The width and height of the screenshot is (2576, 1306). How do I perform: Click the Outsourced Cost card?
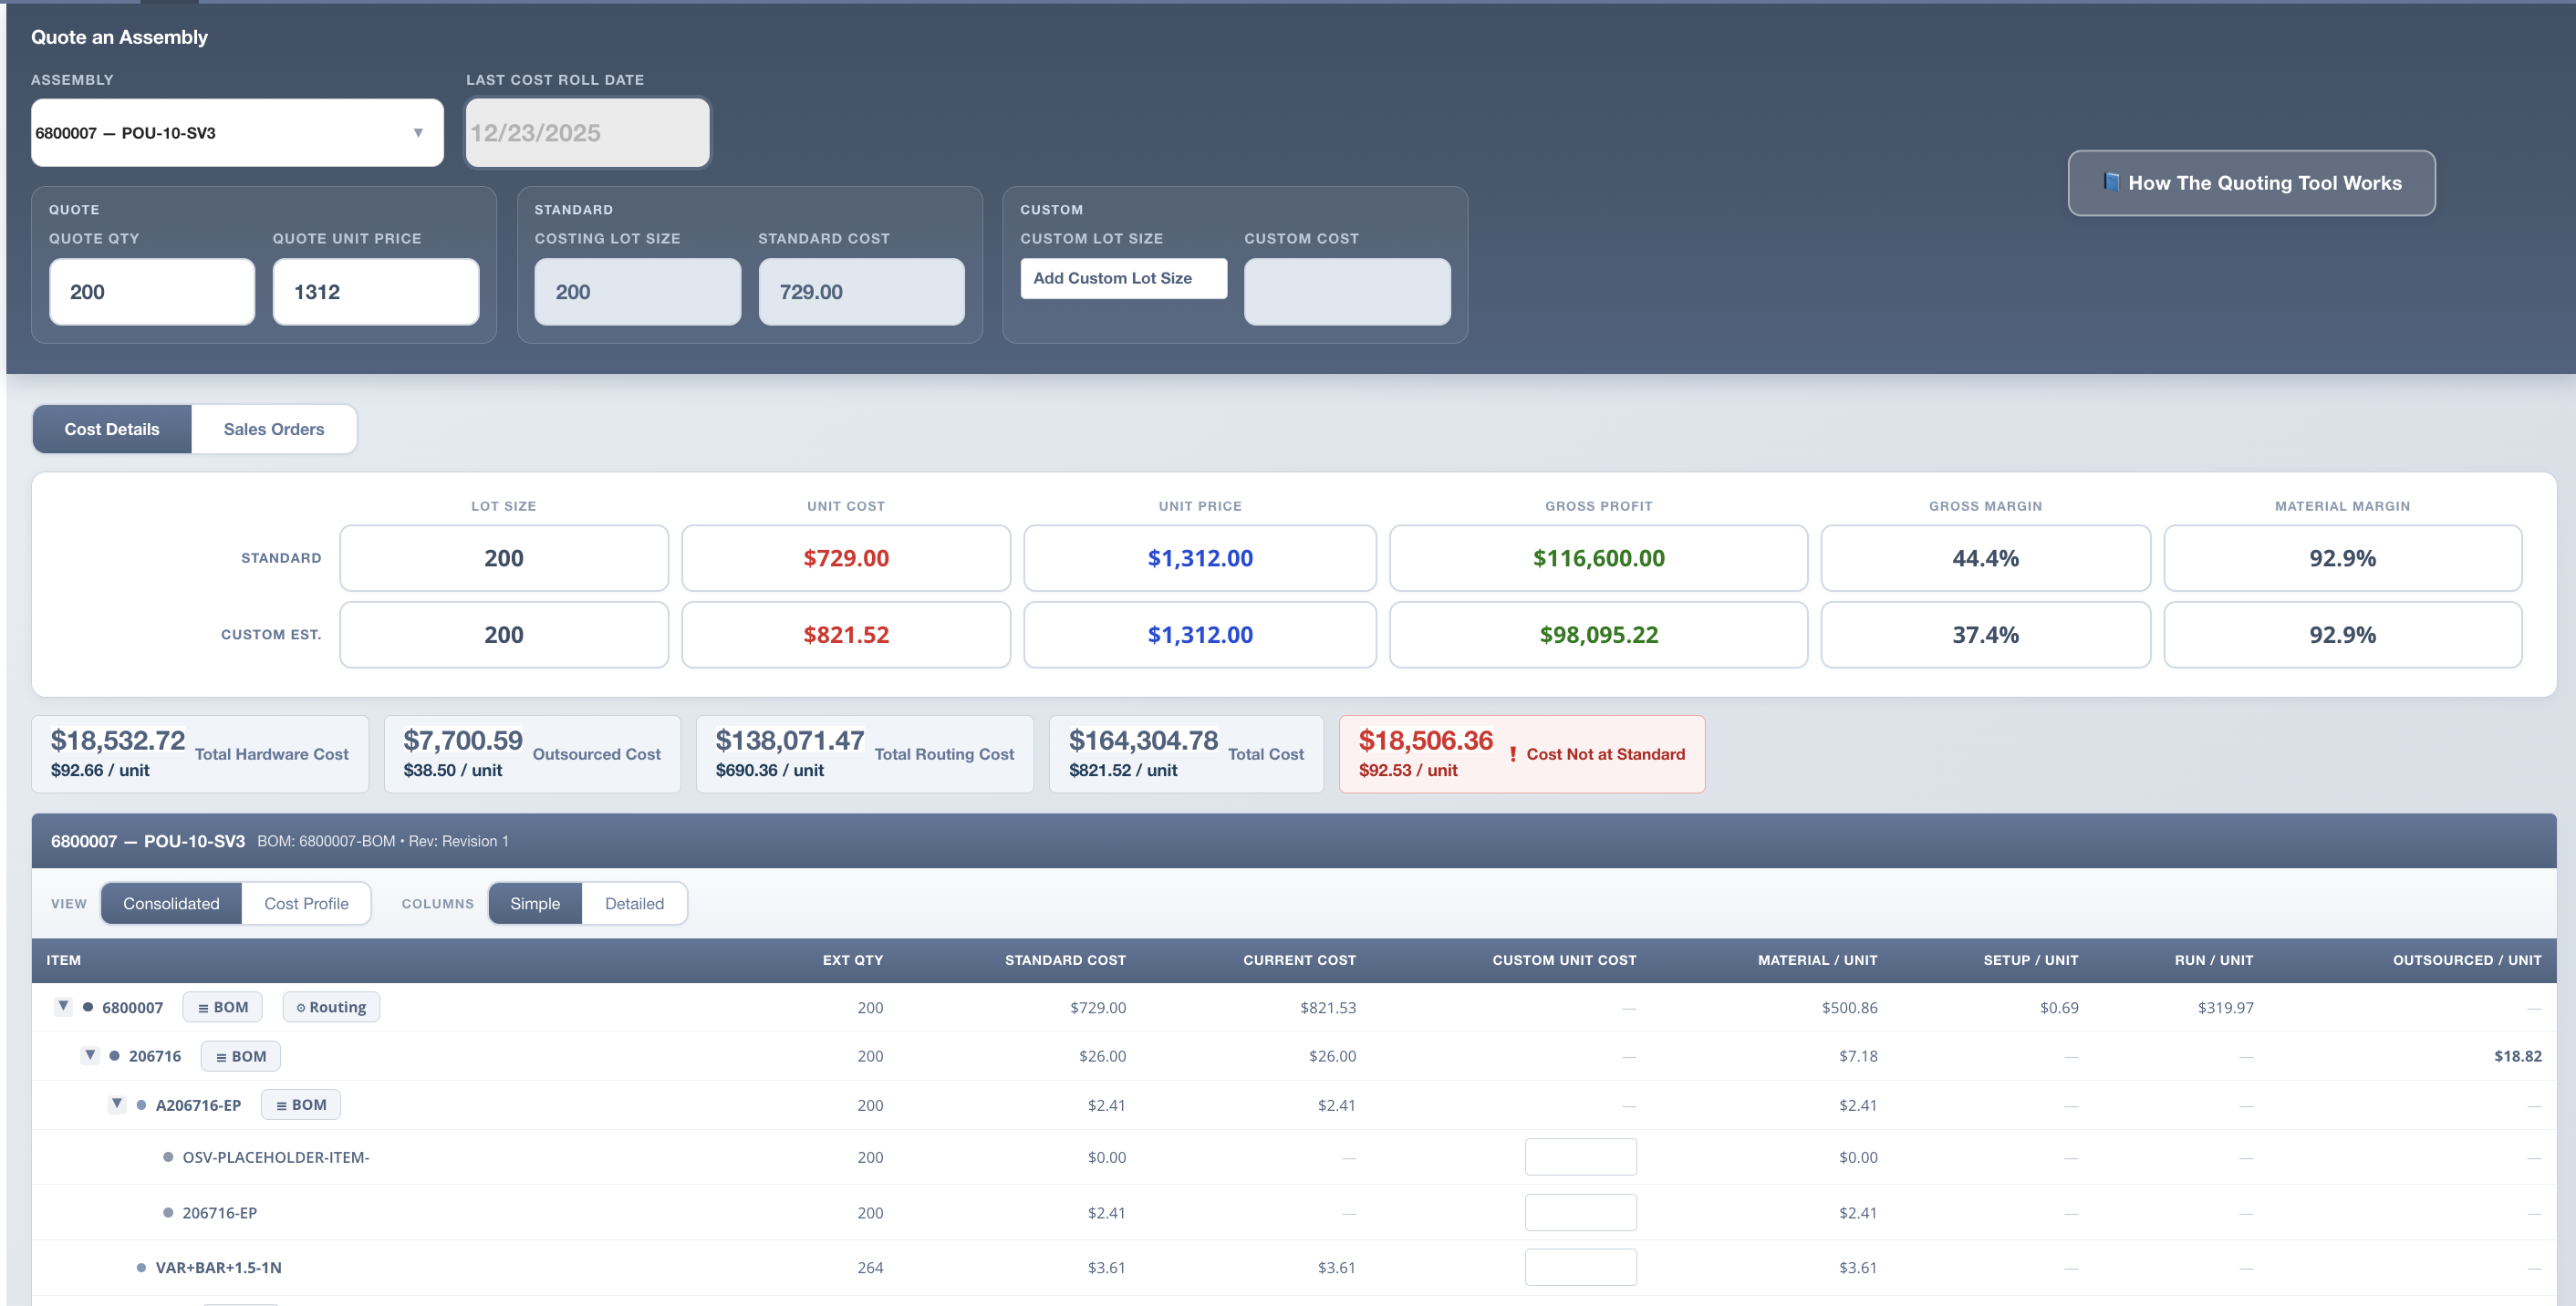click(x=532, y=754)
